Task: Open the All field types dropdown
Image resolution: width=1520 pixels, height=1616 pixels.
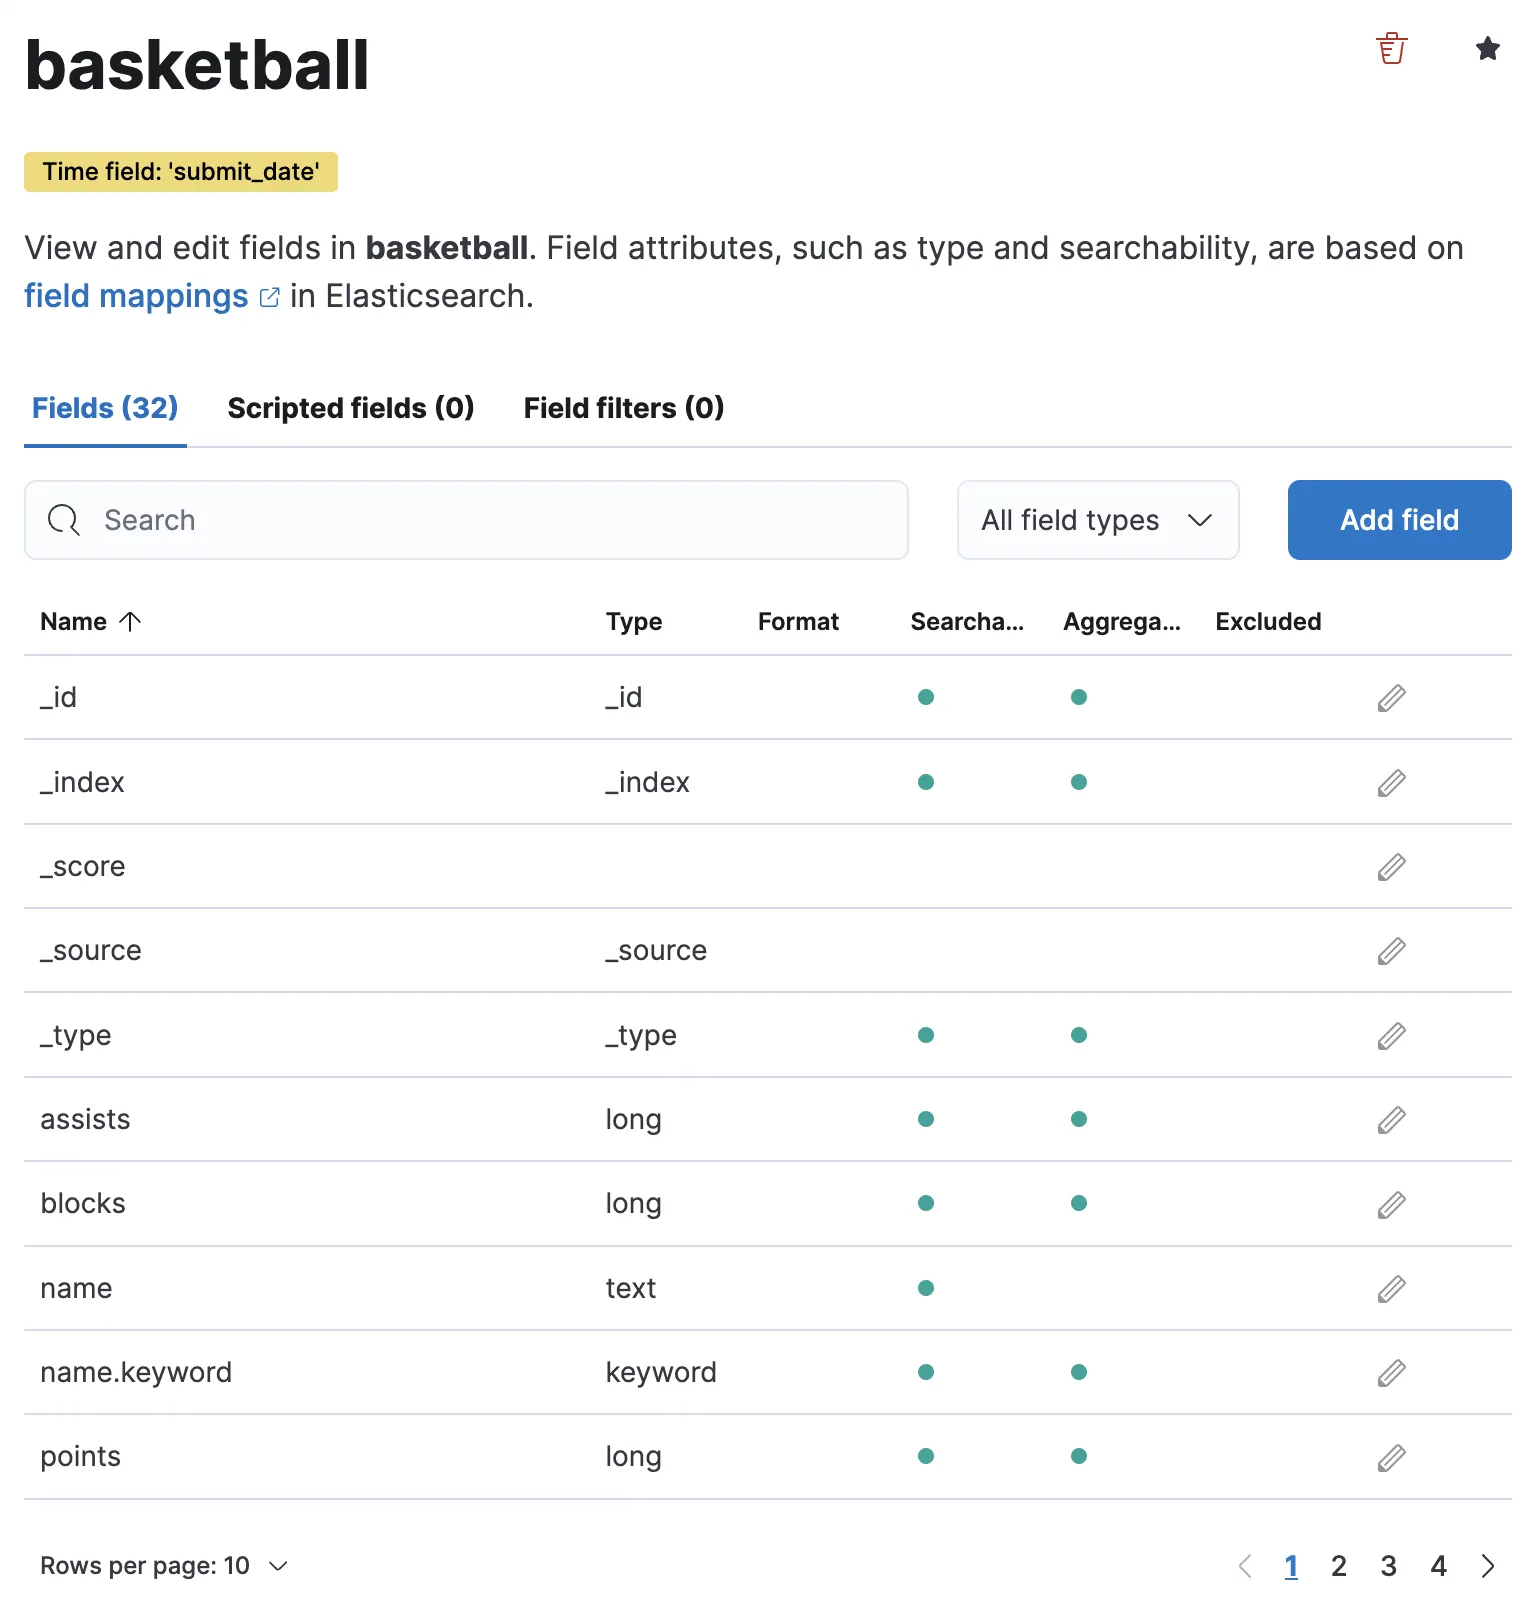Action: tap(1097, 520)
